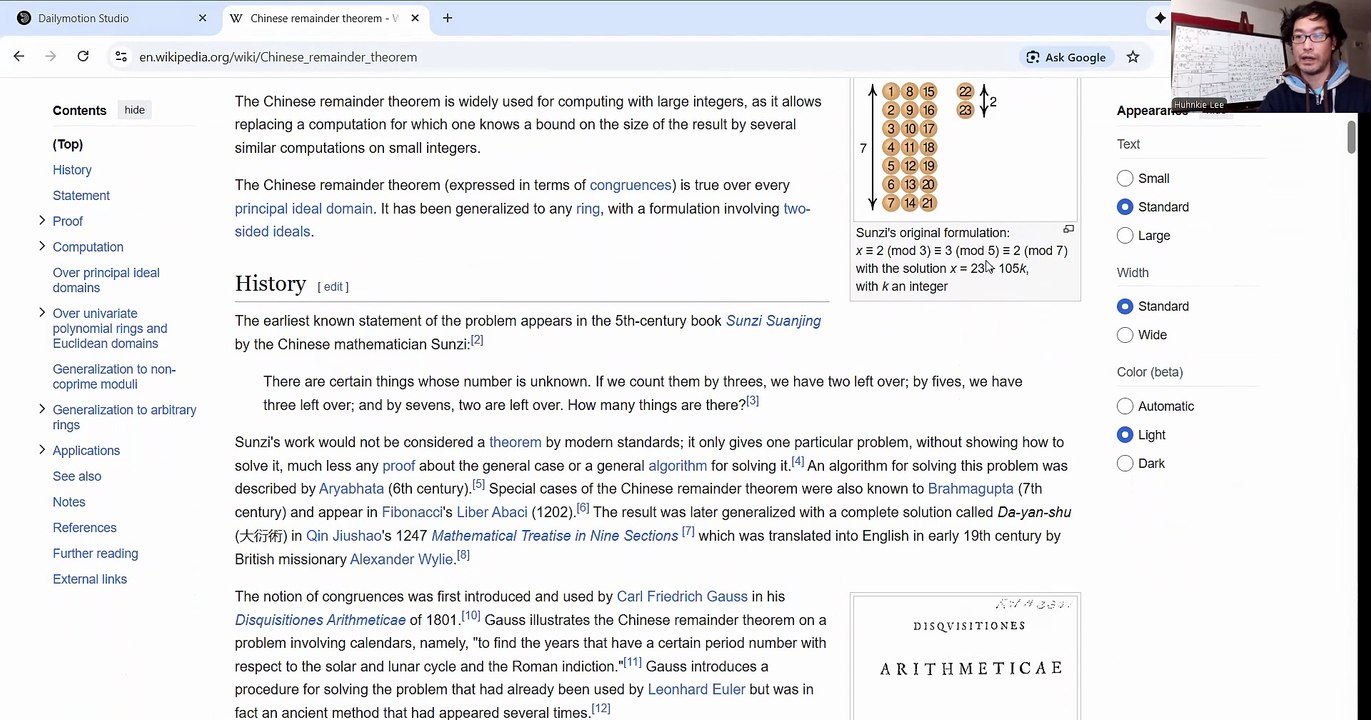Select Standard width option
This screenshot has width=1371, height=720.
pyautogui.click(x=1125, y=306)
